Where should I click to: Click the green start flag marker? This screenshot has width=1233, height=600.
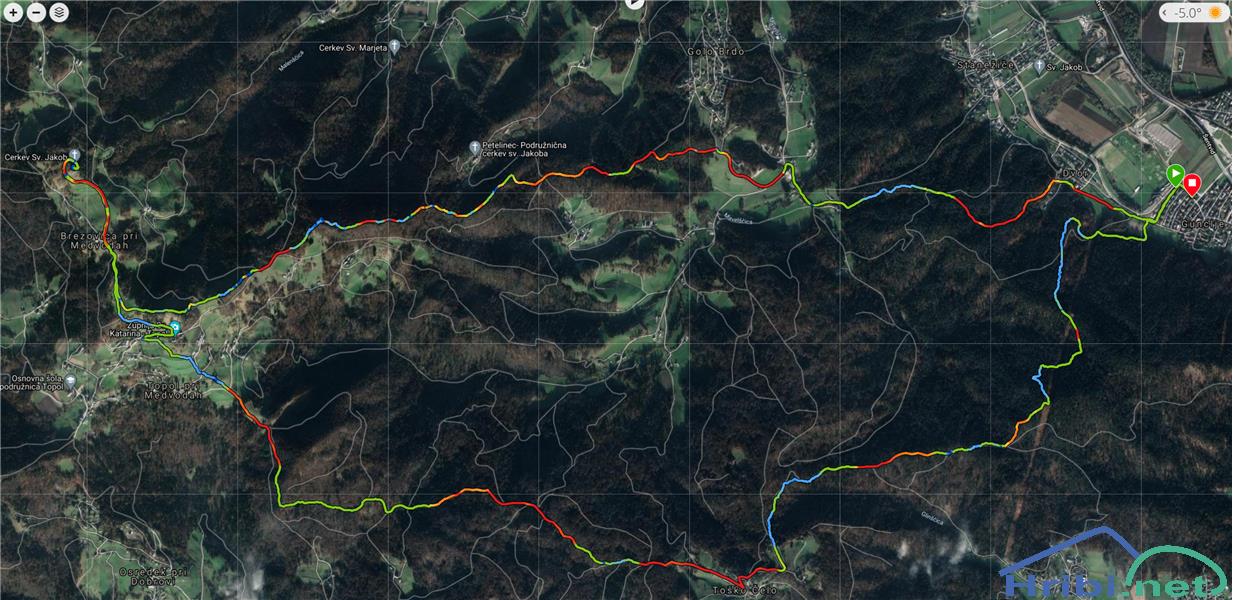click(1174, 176)
